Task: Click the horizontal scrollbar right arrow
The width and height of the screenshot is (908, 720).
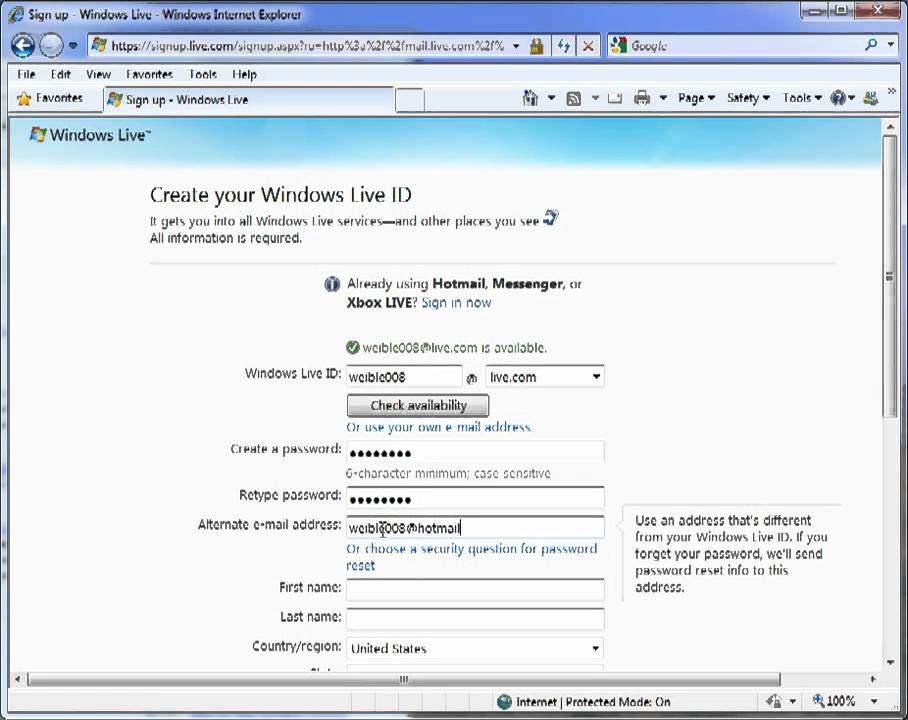Action: pyautogui.click(x=873, y=679)
